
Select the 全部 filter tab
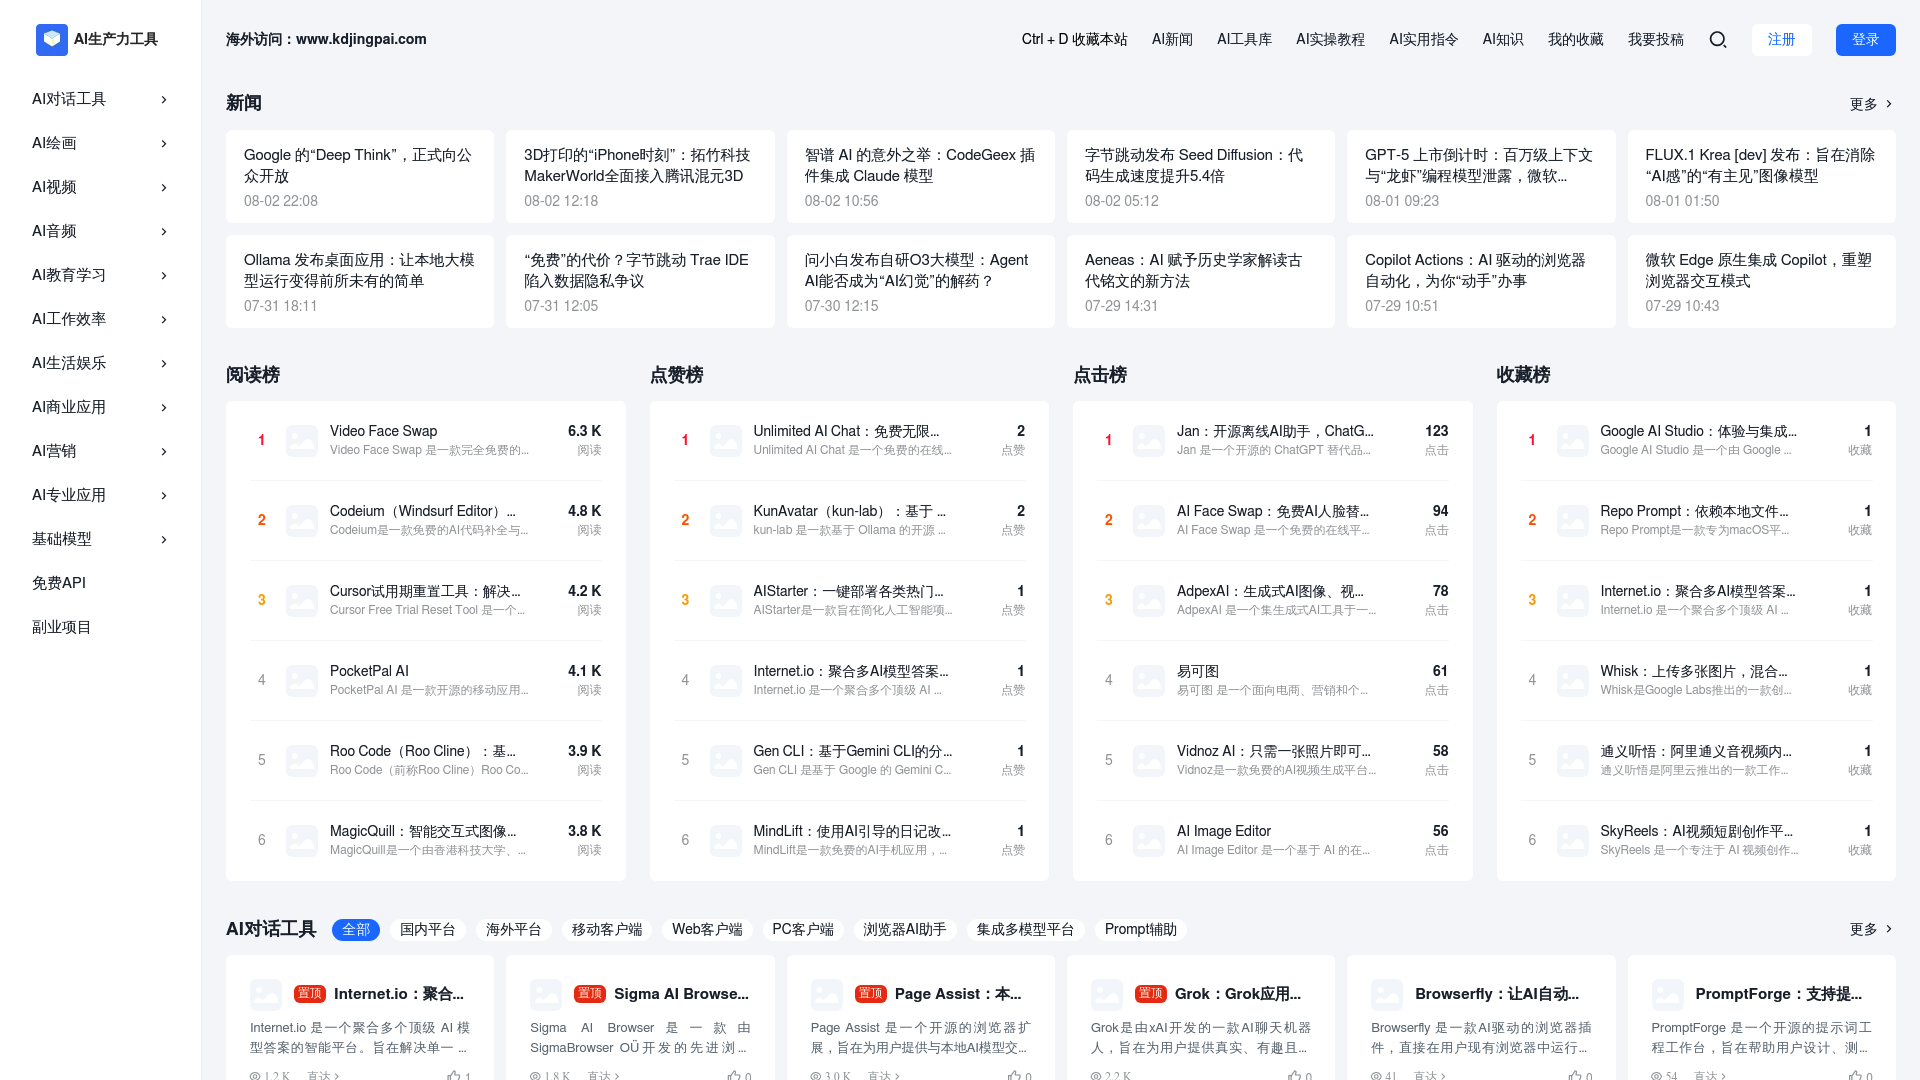(x=356, y=930)
